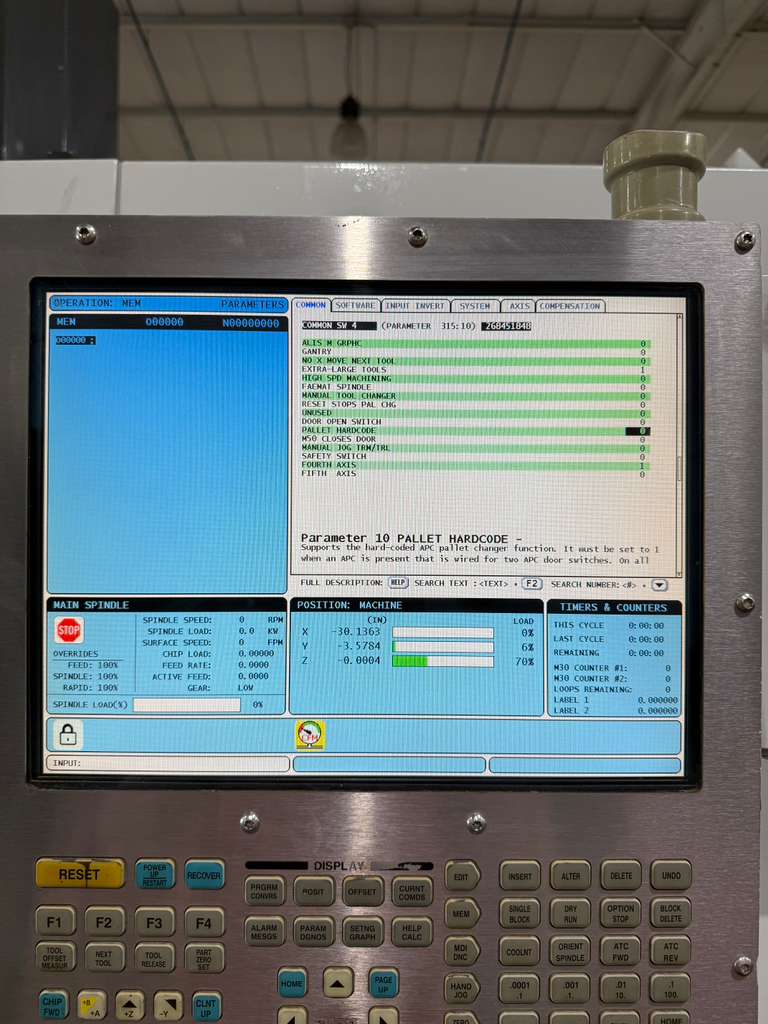This screenshot has width=768, height=1024.
Task: Click the red STOP icon in Main Spindle
Action: point(69,630)
